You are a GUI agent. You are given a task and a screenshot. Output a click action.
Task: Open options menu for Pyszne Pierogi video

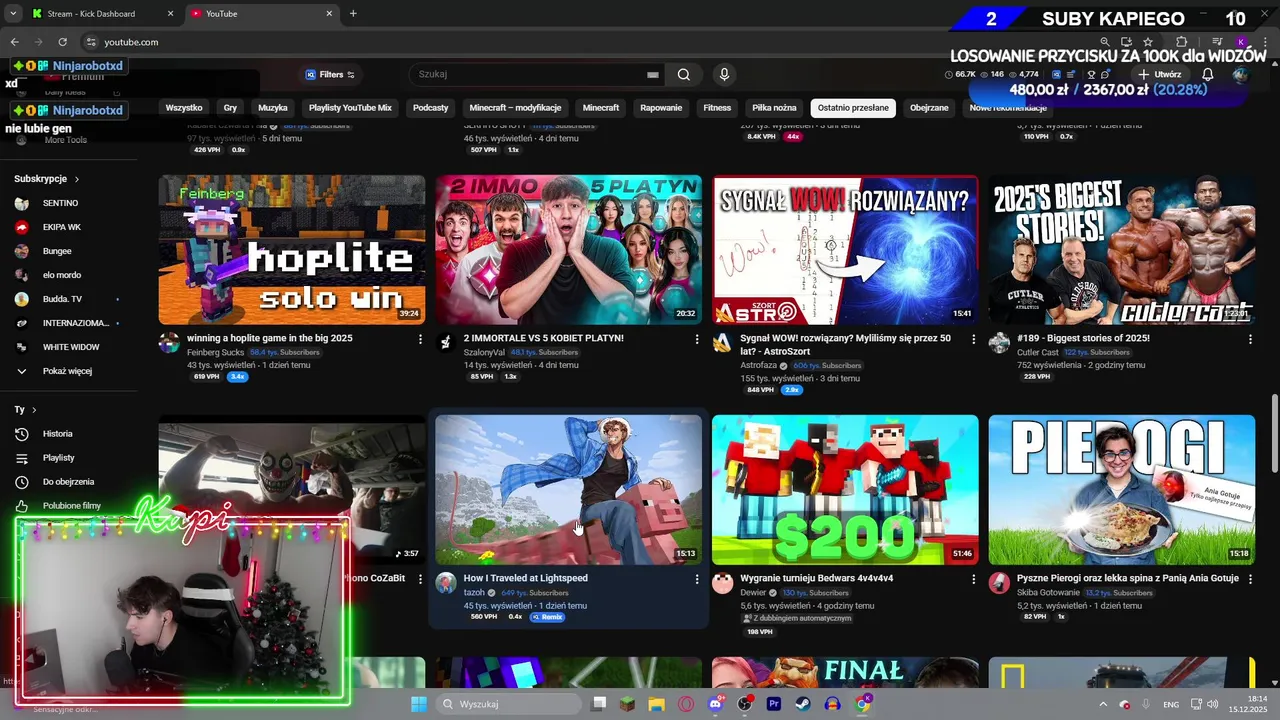pyautogui.click(x=1250, y=579)
